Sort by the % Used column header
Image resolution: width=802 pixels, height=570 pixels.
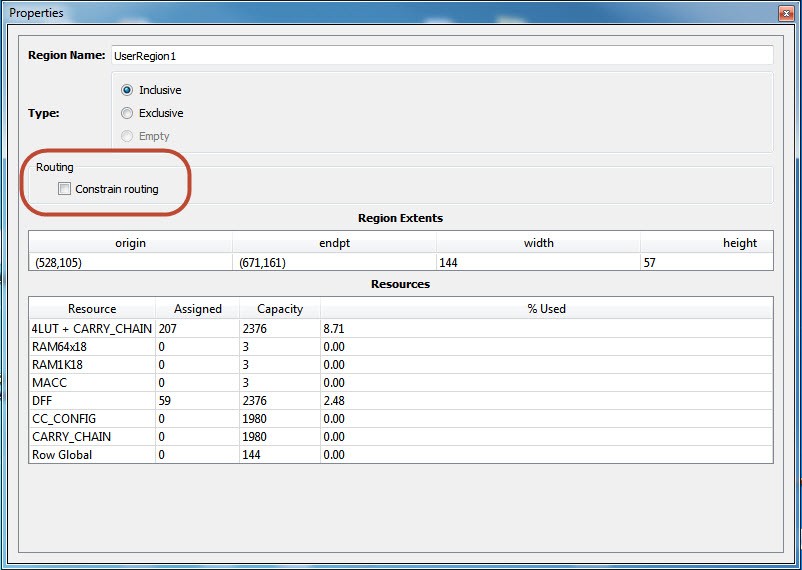point(546,309)
